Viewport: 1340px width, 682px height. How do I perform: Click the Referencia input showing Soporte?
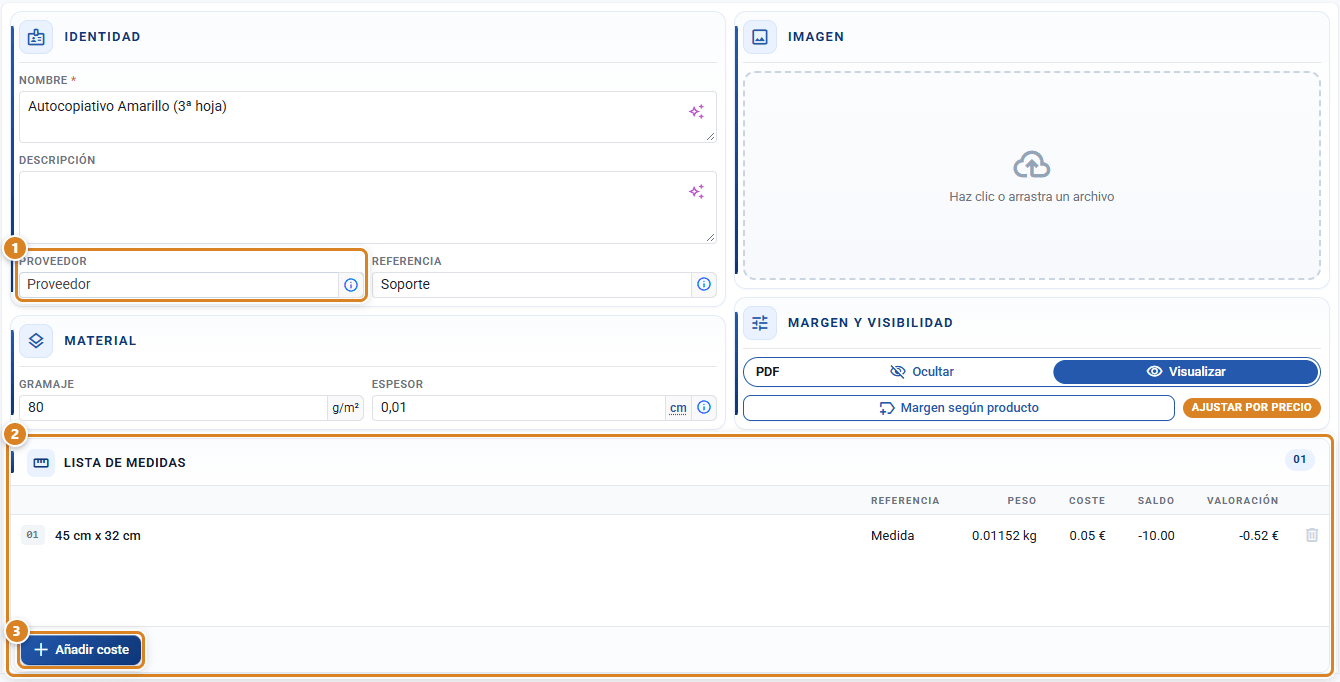coord(532,285)
